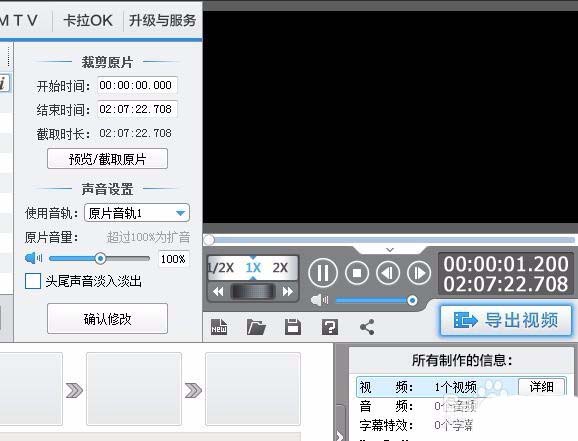Step forward one frame
This screenshot has width=578, height=441.
click(418, 273)
